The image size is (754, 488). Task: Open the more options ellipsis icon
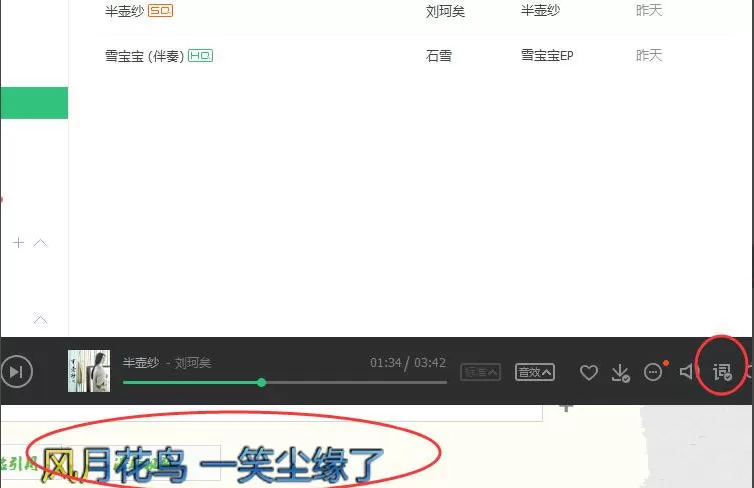coord(653,372)
